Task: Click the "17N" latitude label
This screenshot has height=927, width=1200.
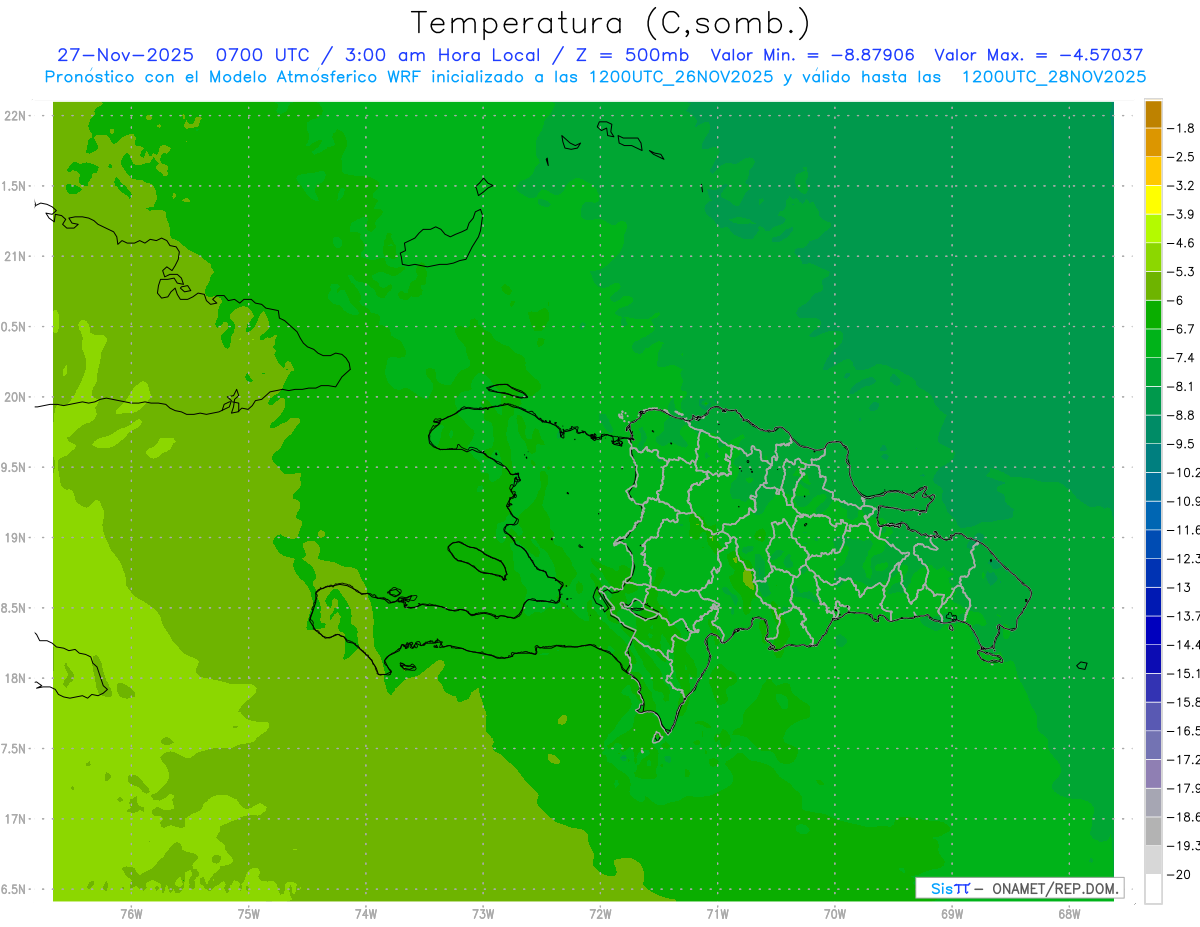Action: pos(14,819)
